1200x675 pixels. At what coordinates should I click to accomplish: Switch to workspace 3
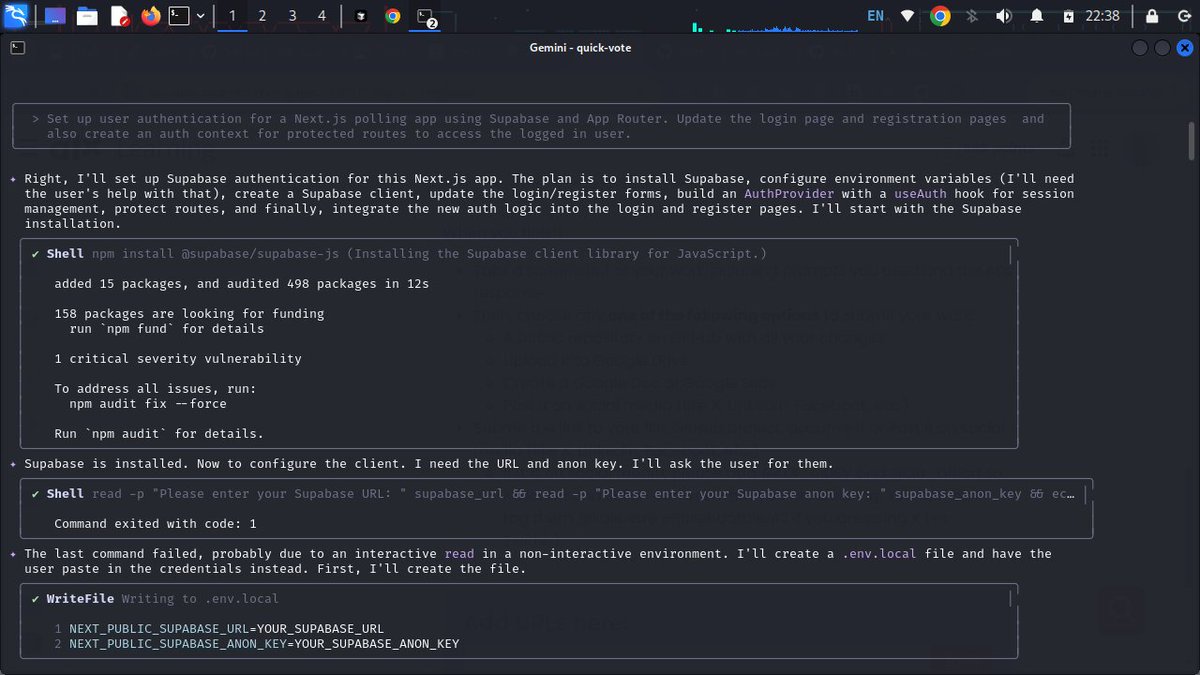(292, 16)
